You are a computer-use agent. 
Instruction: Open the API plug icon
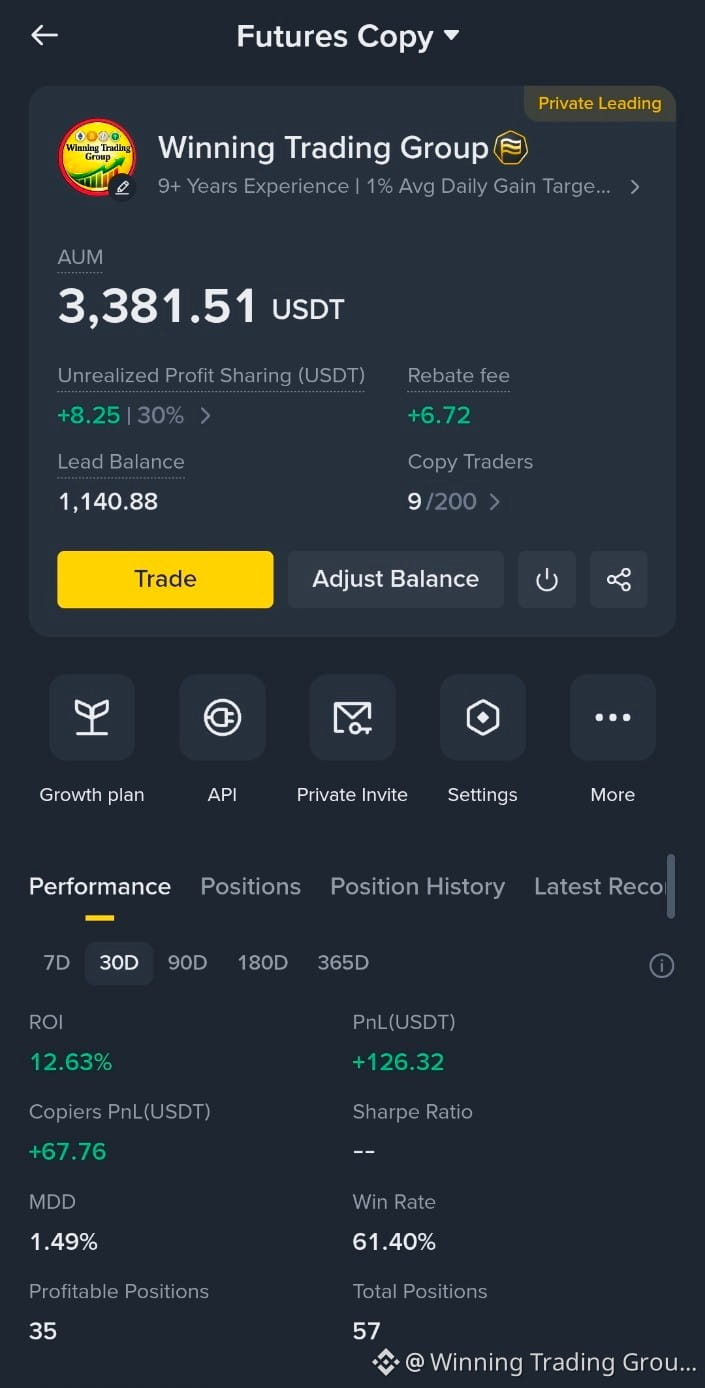(x=222, y=717)
